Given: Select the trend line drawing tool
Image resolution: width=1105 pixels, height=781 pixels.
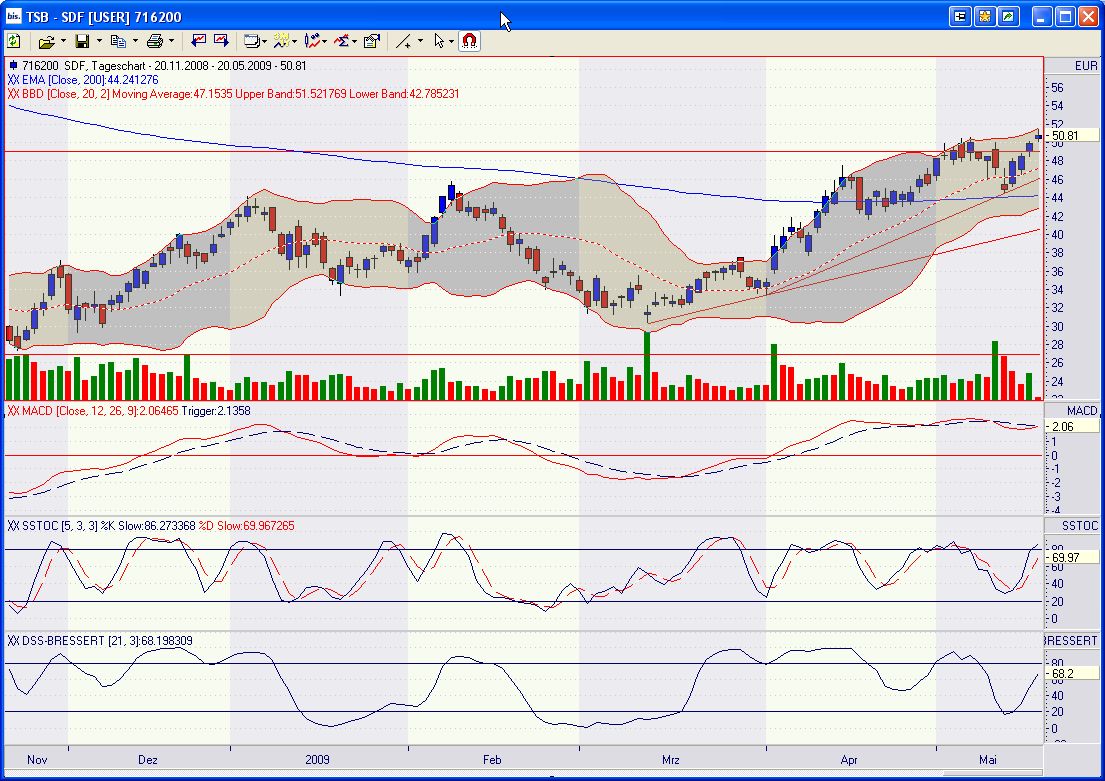Looking at the screenshot, I should click(404, 42).
